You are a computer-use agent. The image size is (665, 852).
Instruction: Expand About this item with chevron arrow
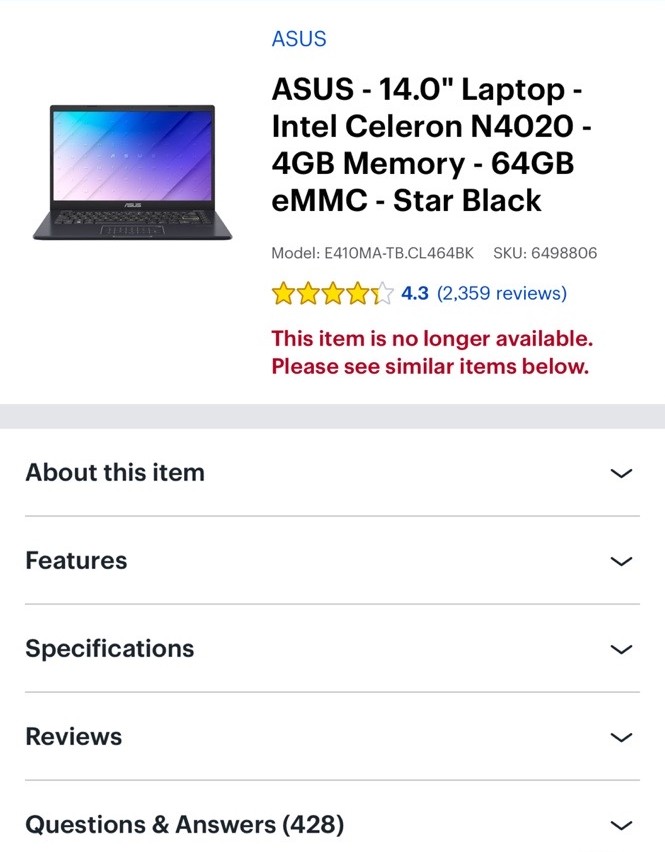tap(621, 473)
